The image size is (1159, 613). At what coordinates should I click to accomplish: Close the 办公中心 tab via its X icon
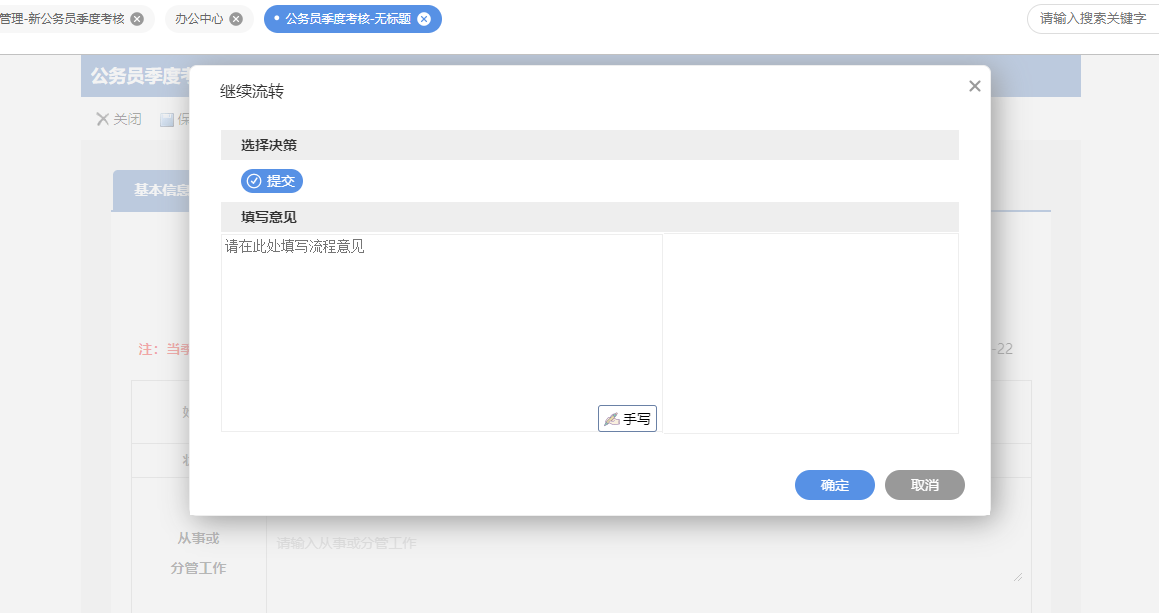[x=236, y=19]
